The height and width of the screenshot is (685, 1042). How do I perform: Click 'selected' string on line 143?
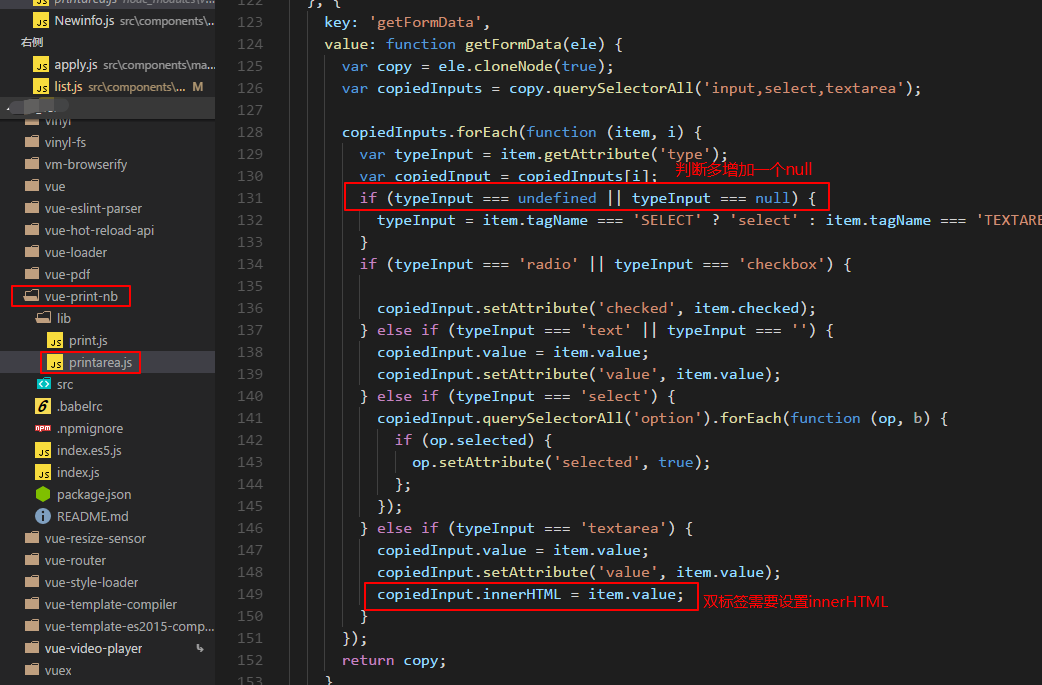coord(597,462)
